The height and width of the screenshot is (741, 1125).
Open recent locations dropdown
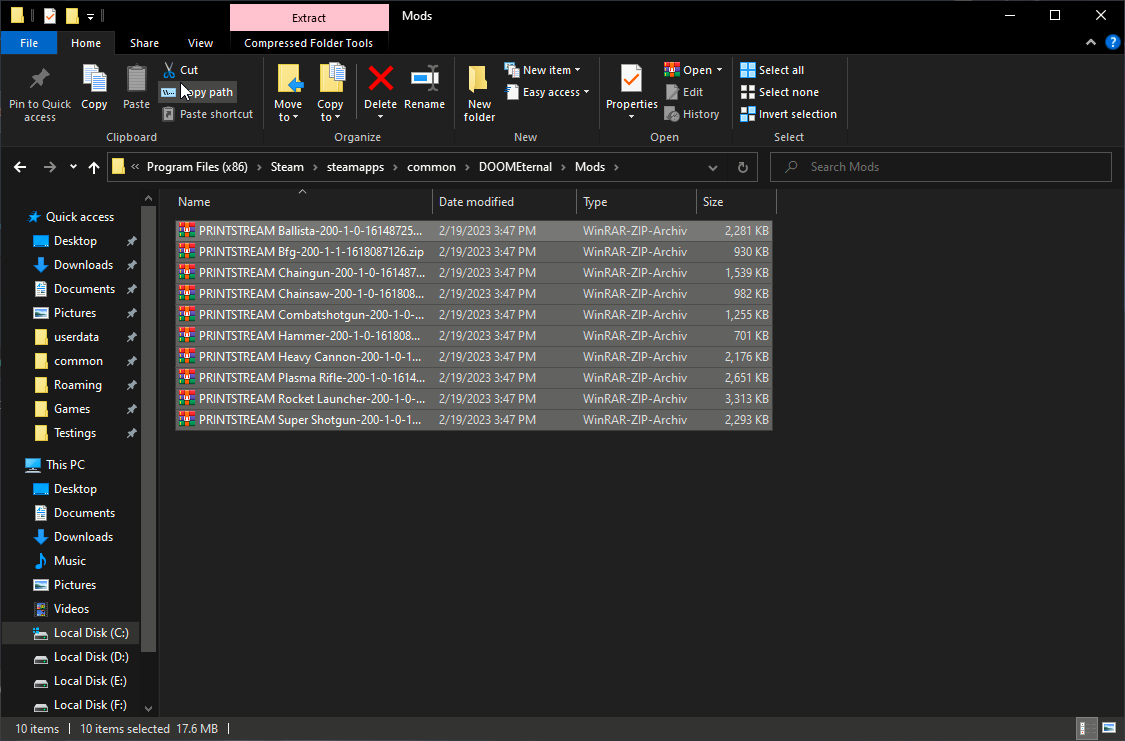click(x=73, y=167)
